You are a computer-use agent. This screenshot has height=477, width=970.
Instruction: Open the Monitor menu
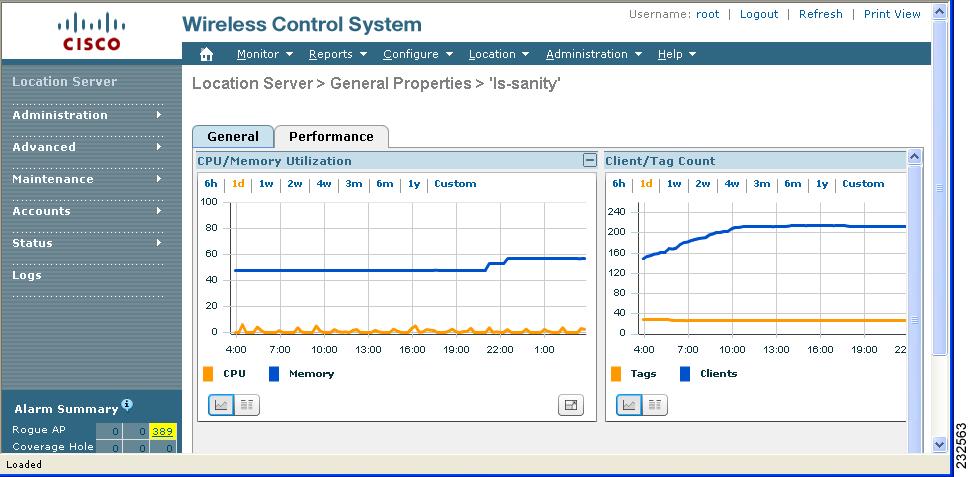[265, 54]
